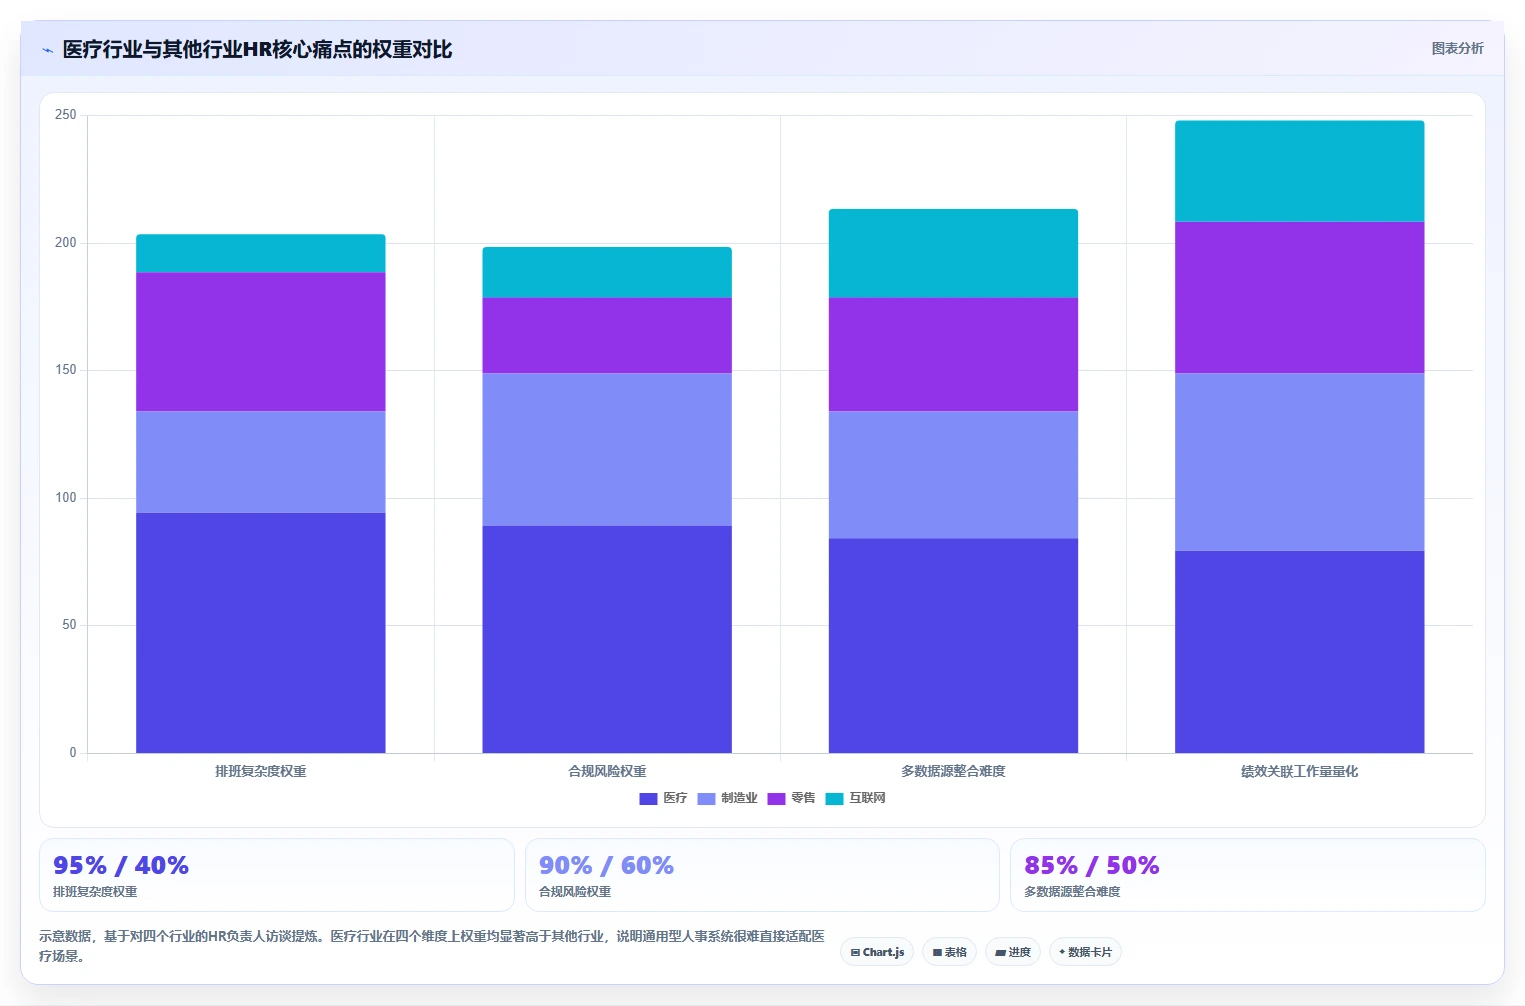
Task: Select the 表格 tag
Action: 949,952
